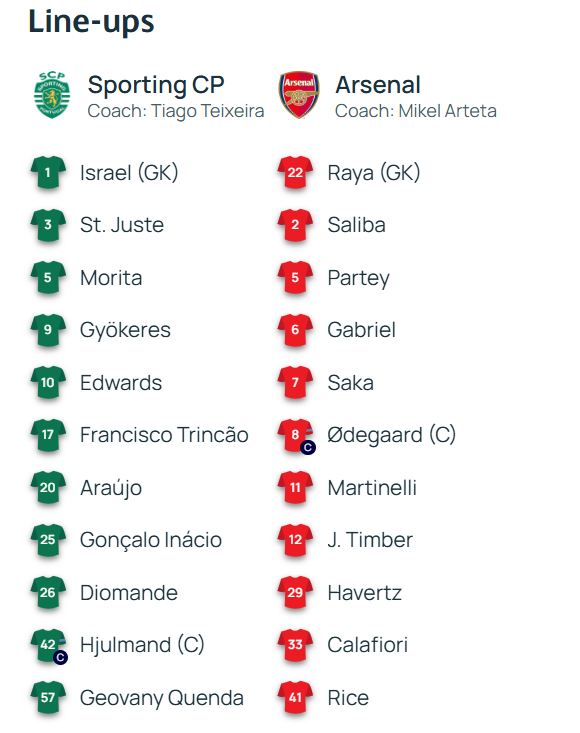This screenshot has width=580, height=733.
Task: Click Ødegaard's captain shirt number 8
Action: point(296,436)
